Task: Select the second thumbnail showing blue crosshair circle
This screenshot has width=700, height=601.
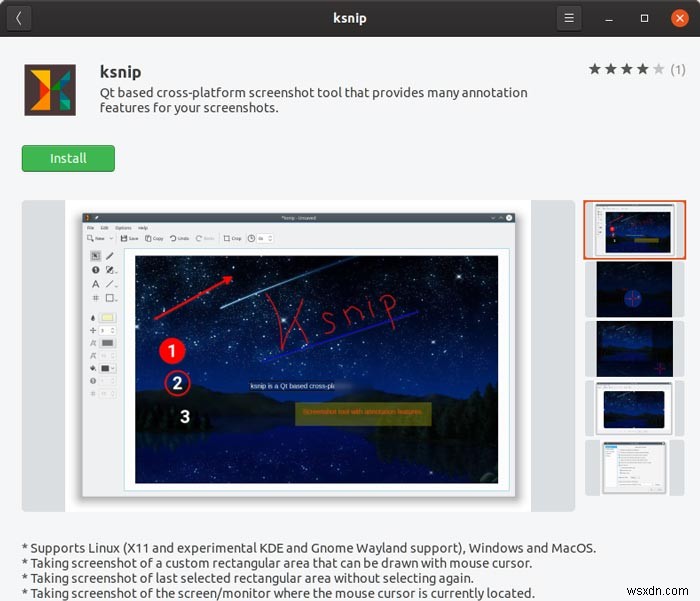Action: point(634,289)
